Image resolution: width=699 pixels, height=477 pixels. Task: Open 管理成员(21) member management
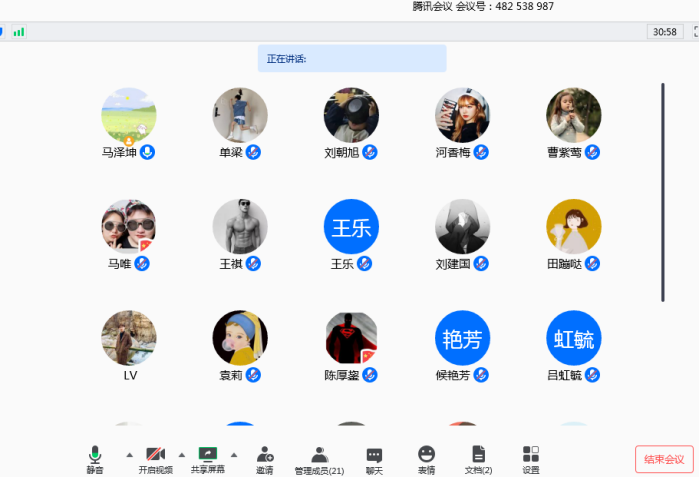319,459
